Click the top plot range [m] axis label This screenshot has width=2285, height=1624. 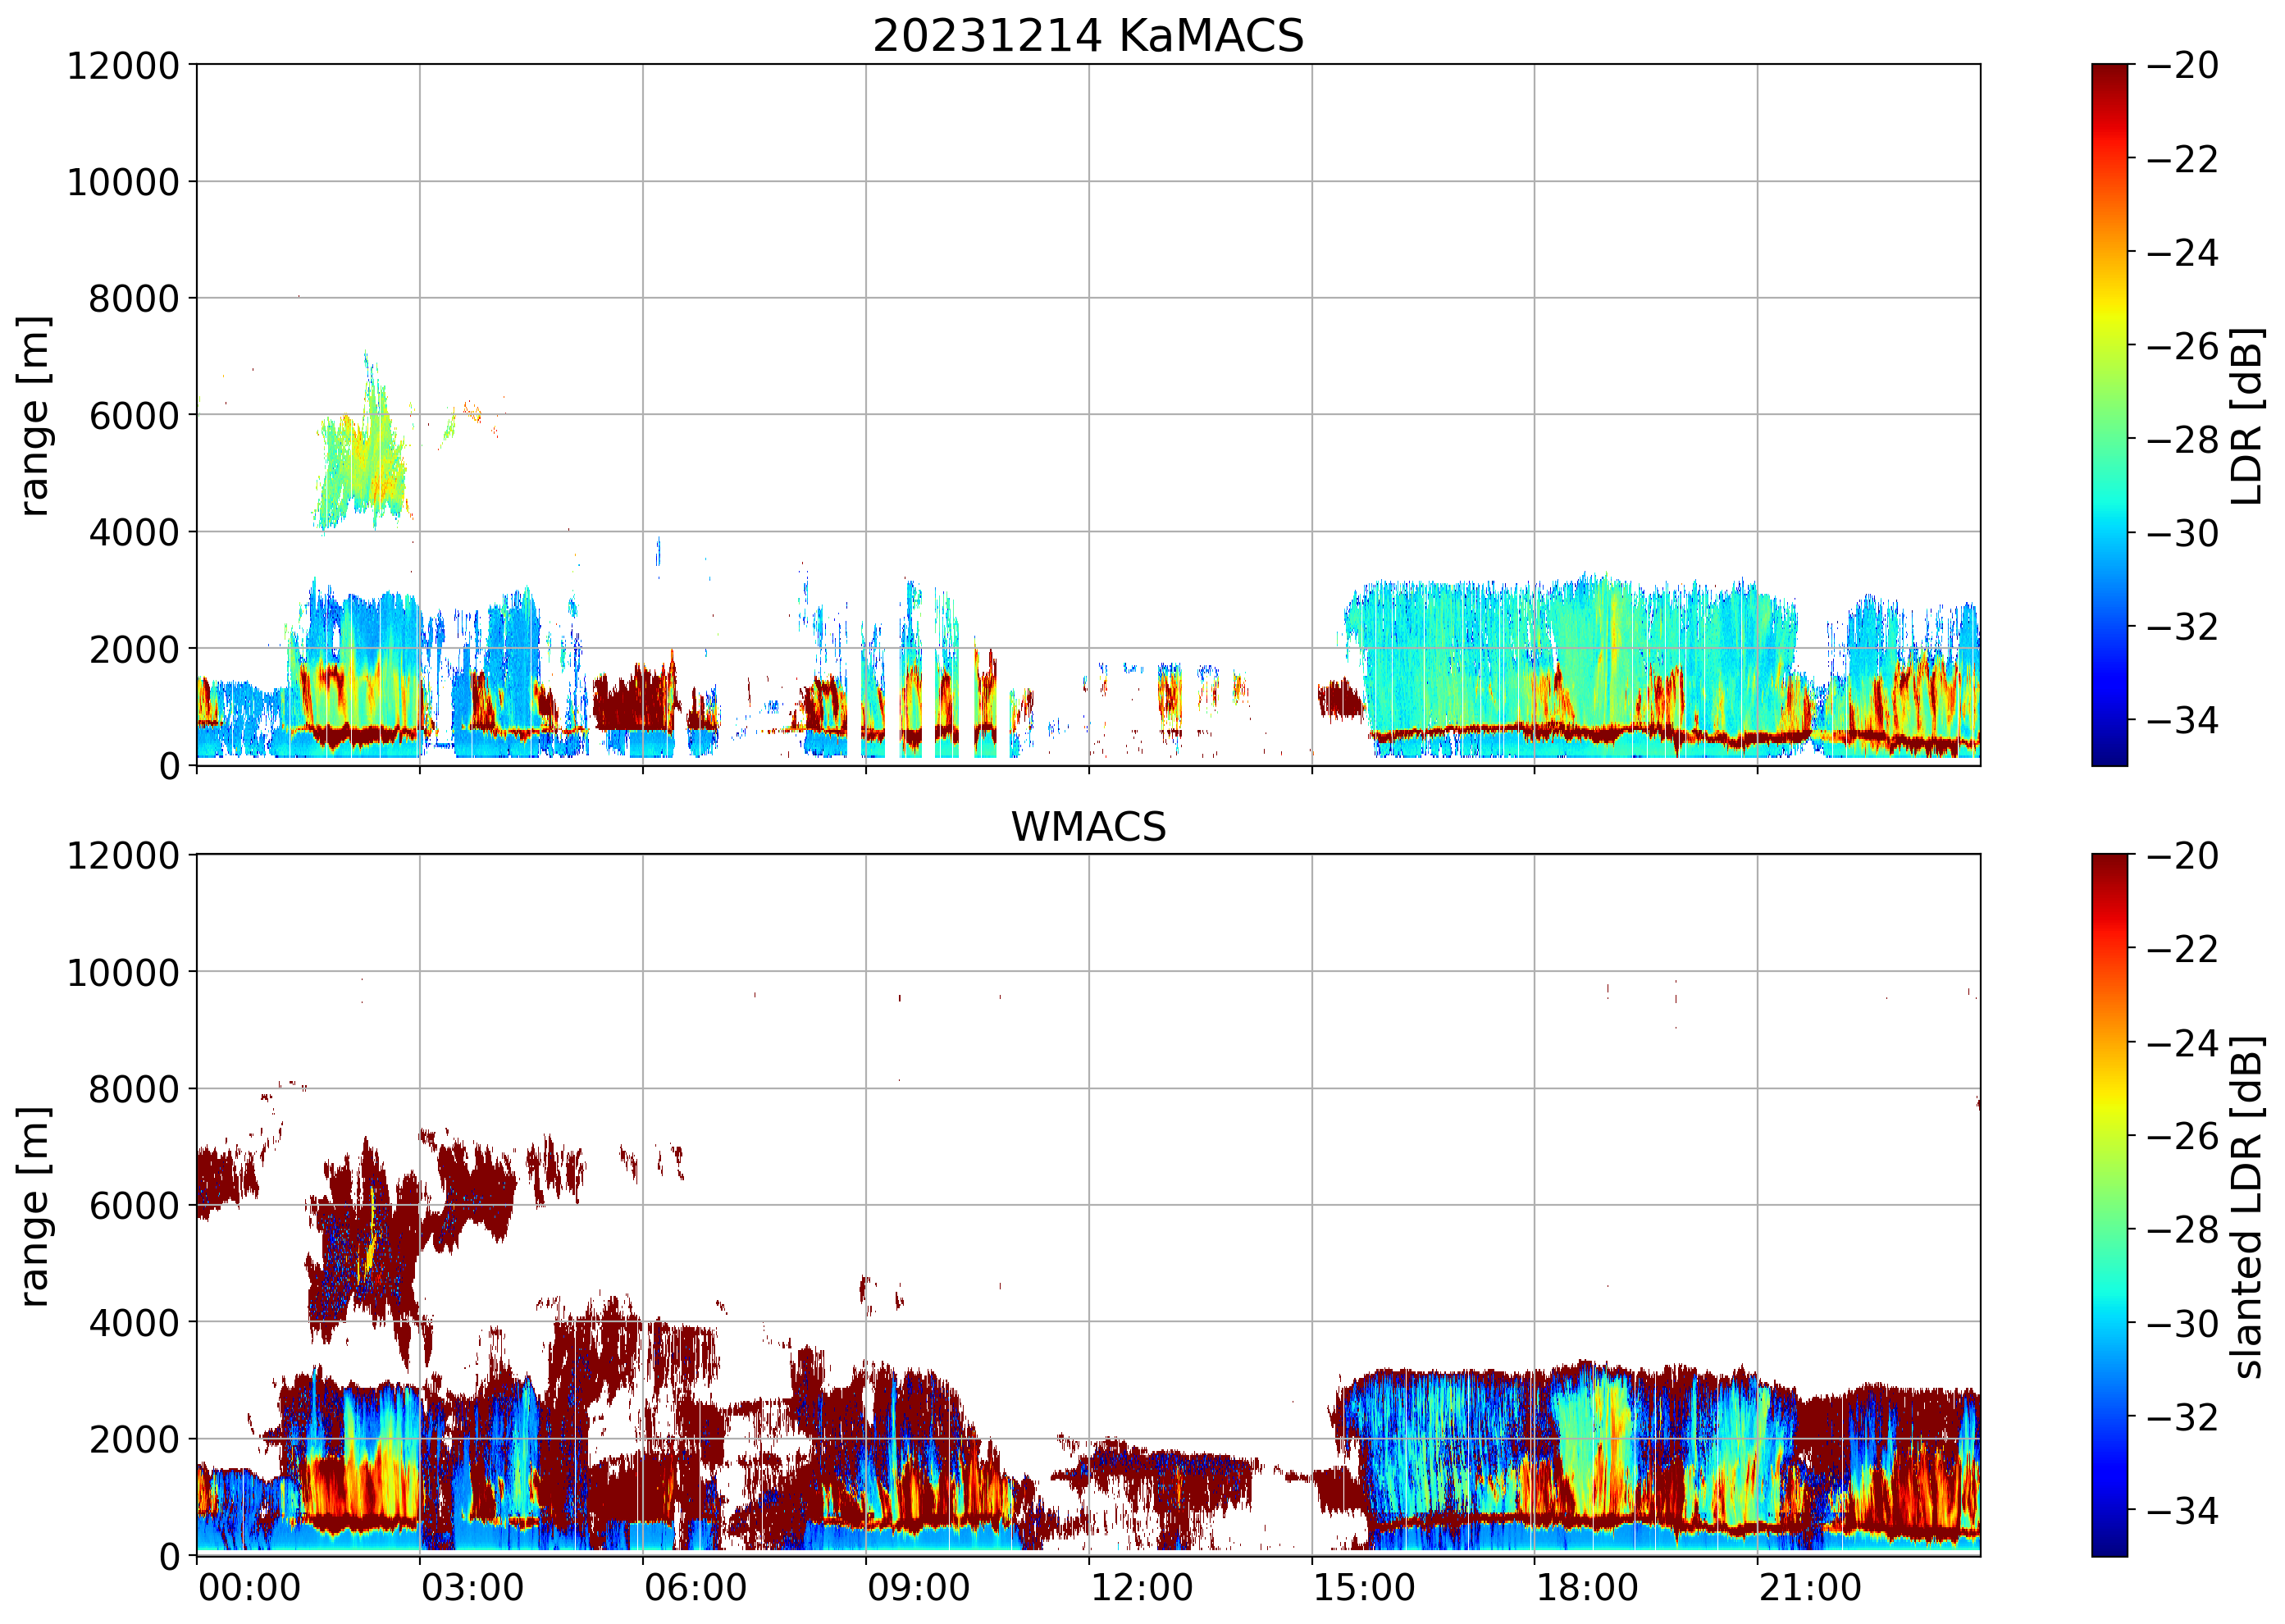point(34,415)
